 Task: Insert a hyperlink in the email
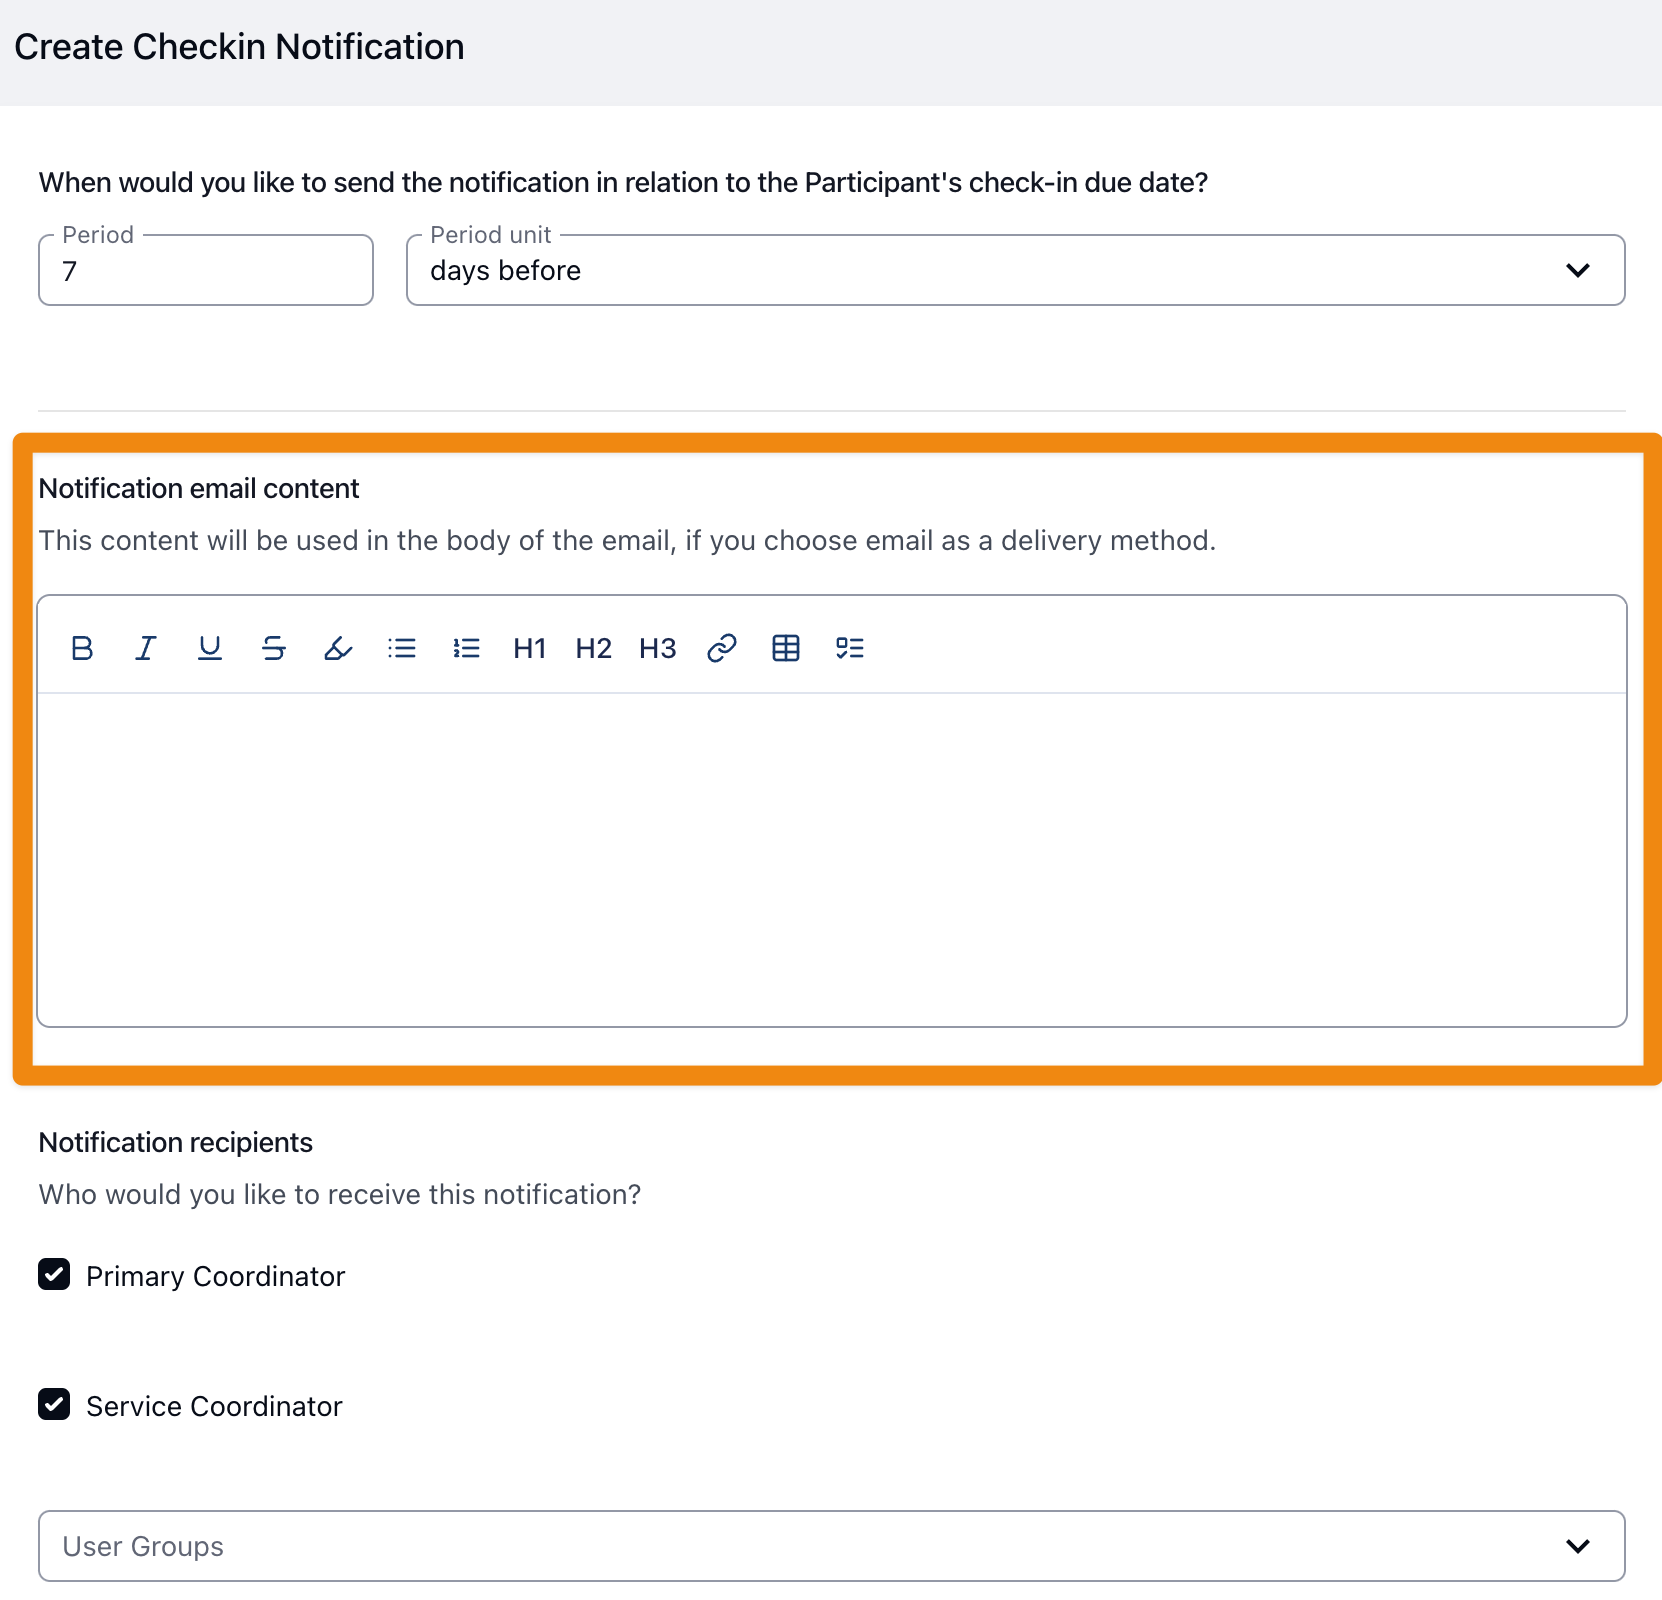point(722,648)
